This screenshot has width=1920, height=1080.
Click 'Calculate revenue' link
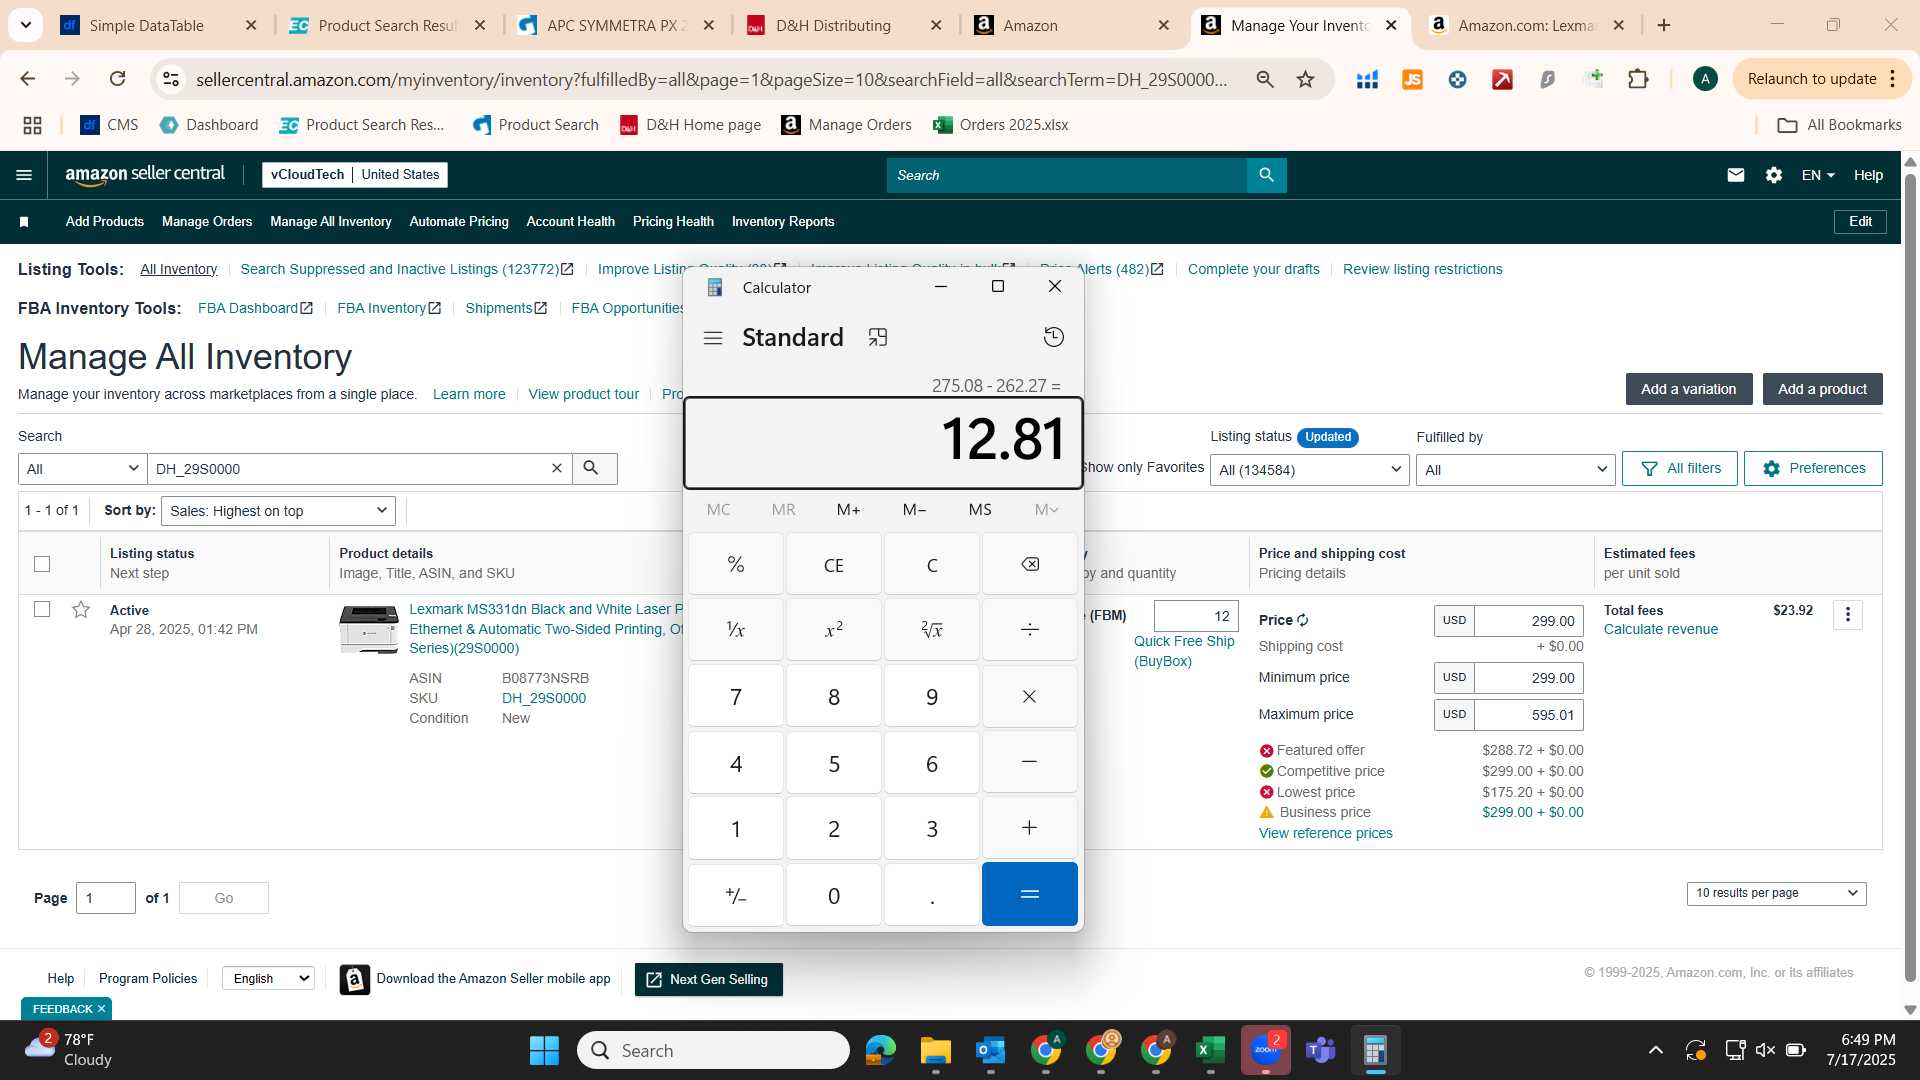(x=1661, y=629)
